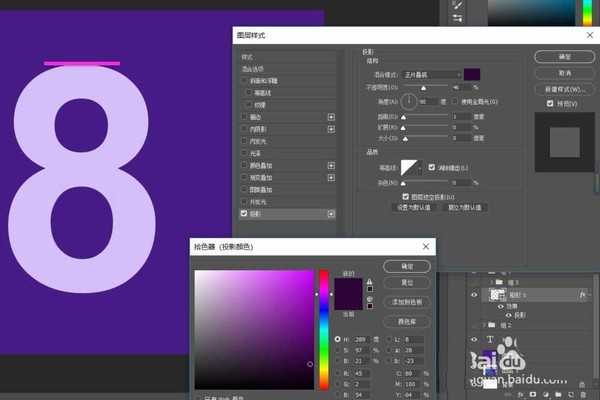Image resolution: width=600 pixels, height=400 pixels.
Task: Click 确定 in the color picker dialog
Action: click(405, 267)
